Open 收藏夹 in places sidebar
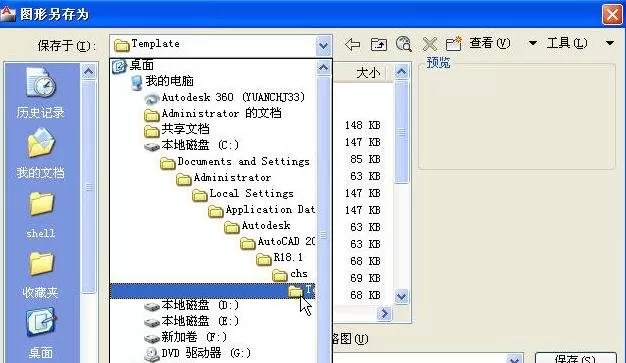This screenshot has height=363, width=626. [41, 275]
